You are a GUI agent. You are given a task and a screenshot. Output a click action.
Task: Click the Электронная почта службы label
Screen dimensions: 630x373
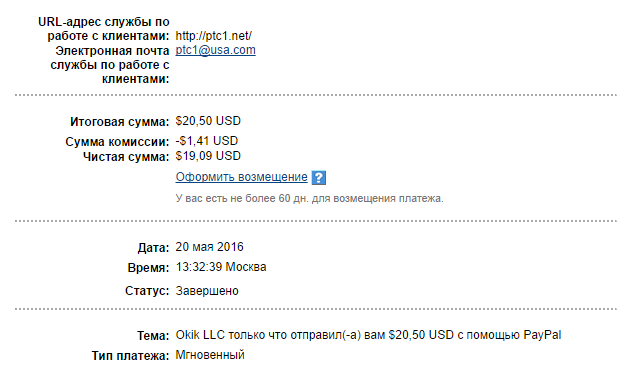(x=110, y=65)
